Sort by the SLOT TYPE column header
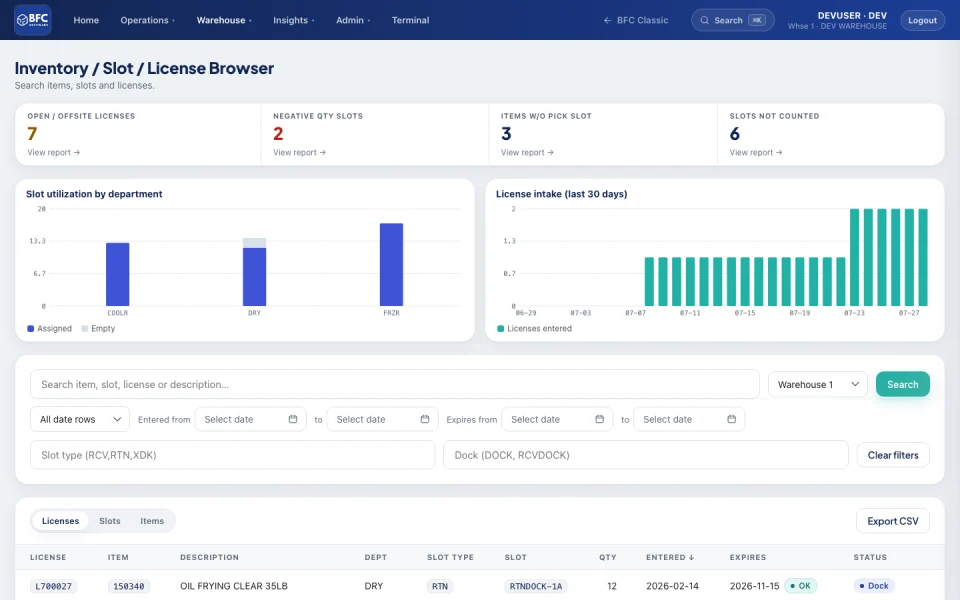 tap(450, 557)
